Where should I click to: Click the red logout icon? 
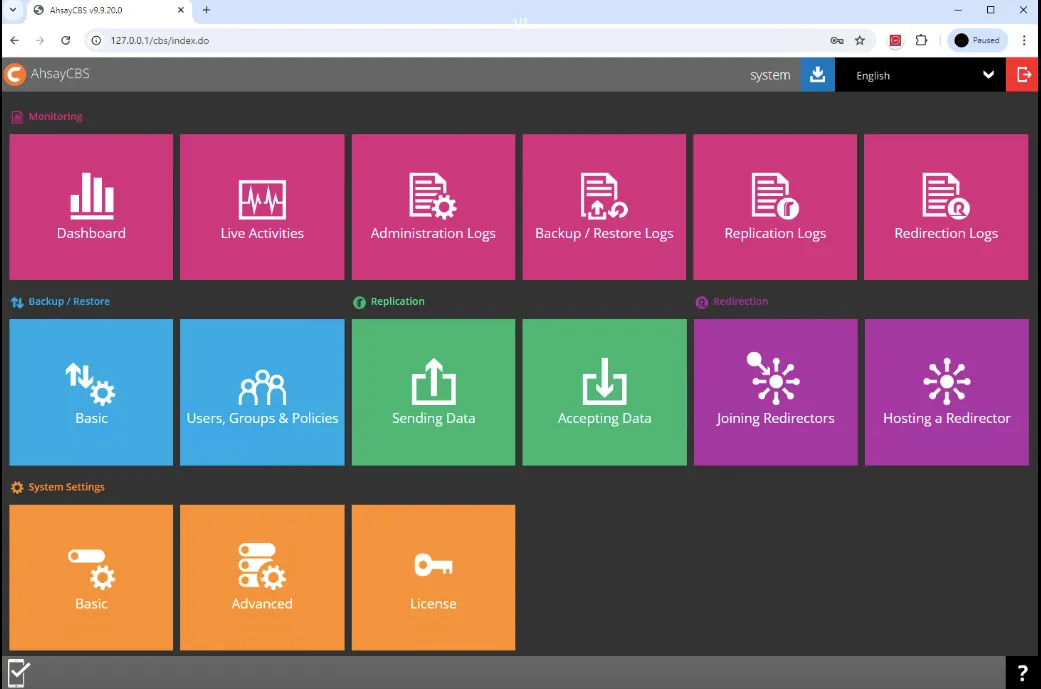(1022, 74)
